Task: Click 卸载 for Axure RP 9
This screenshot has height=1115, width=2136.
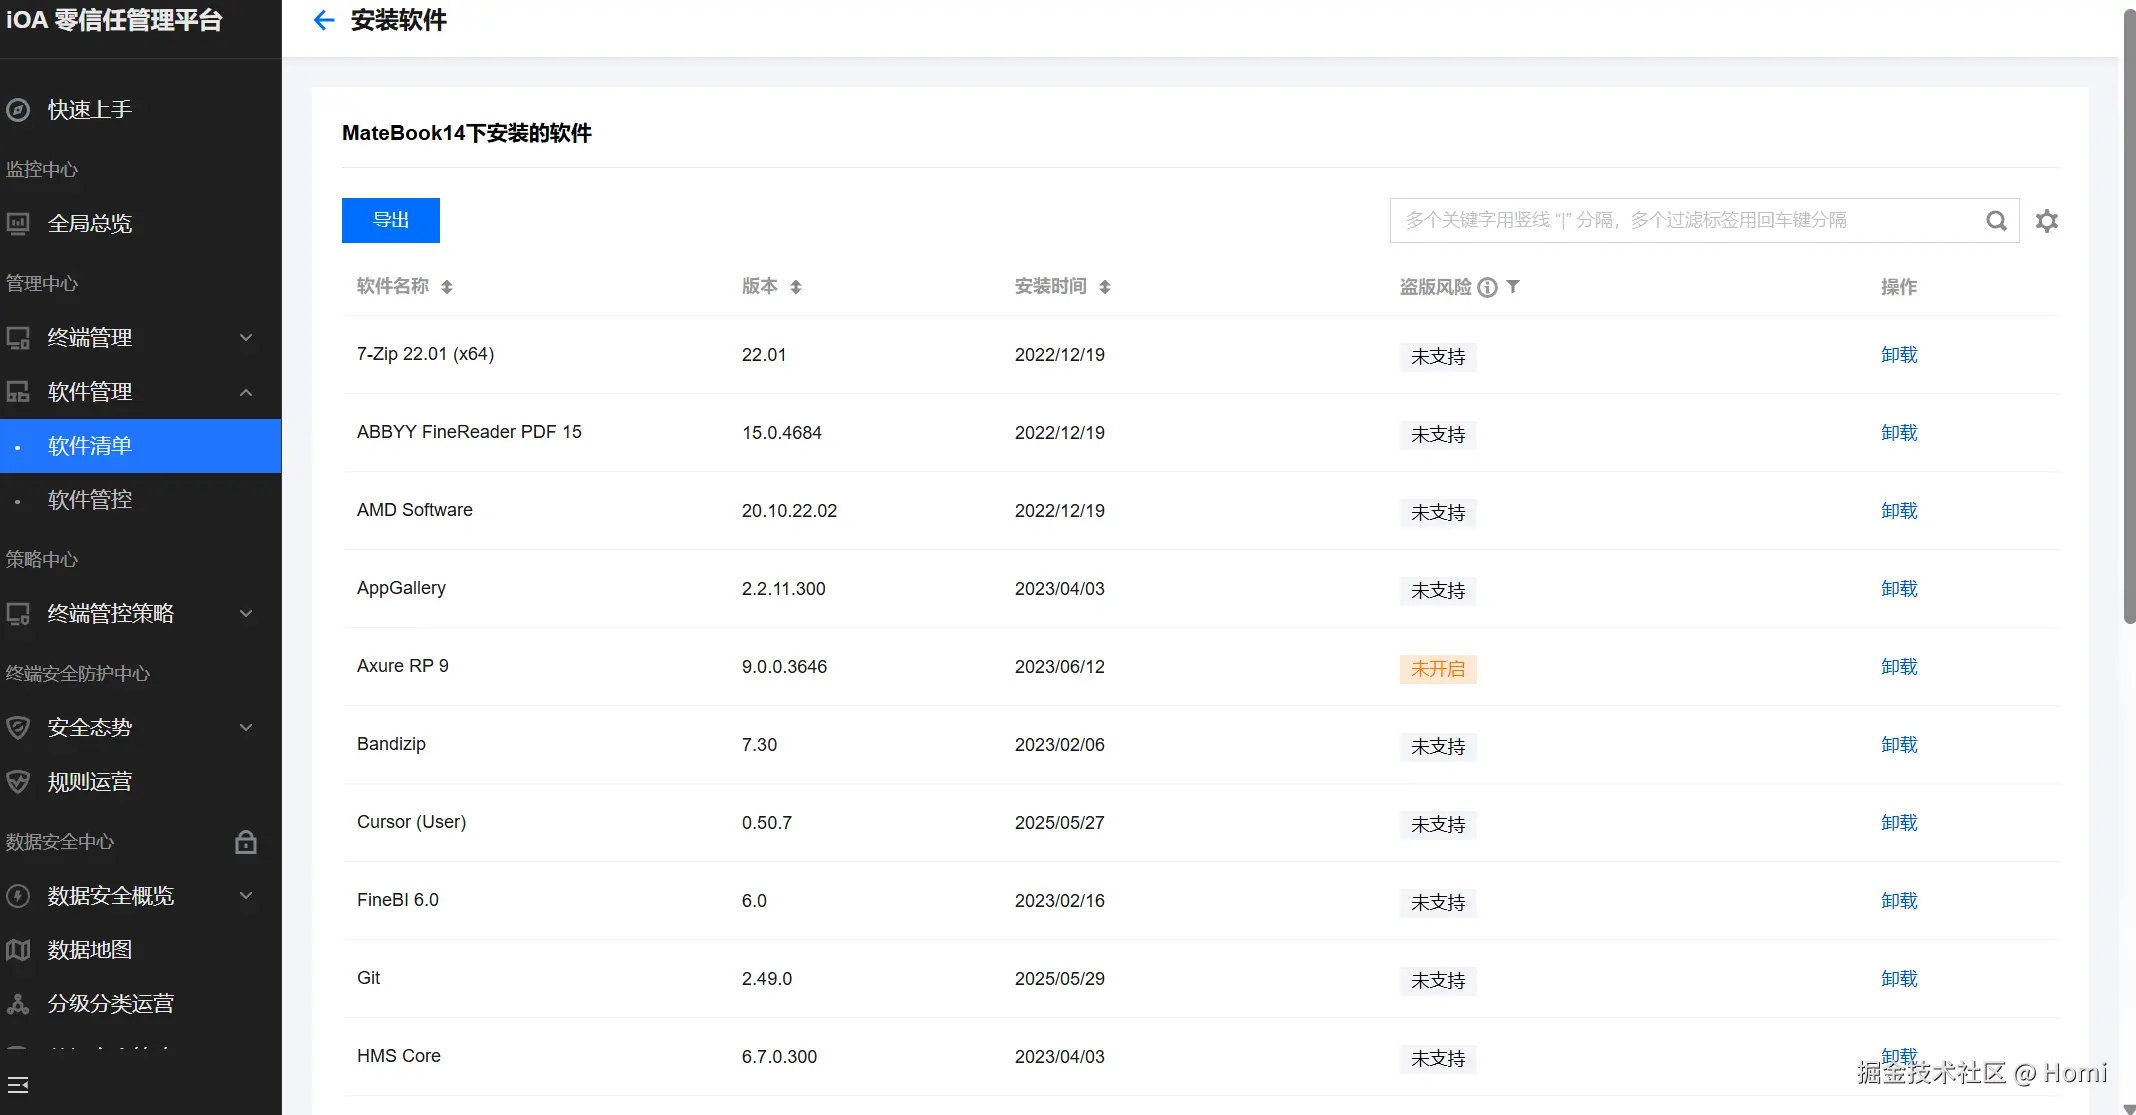Action: point(1898,667)
